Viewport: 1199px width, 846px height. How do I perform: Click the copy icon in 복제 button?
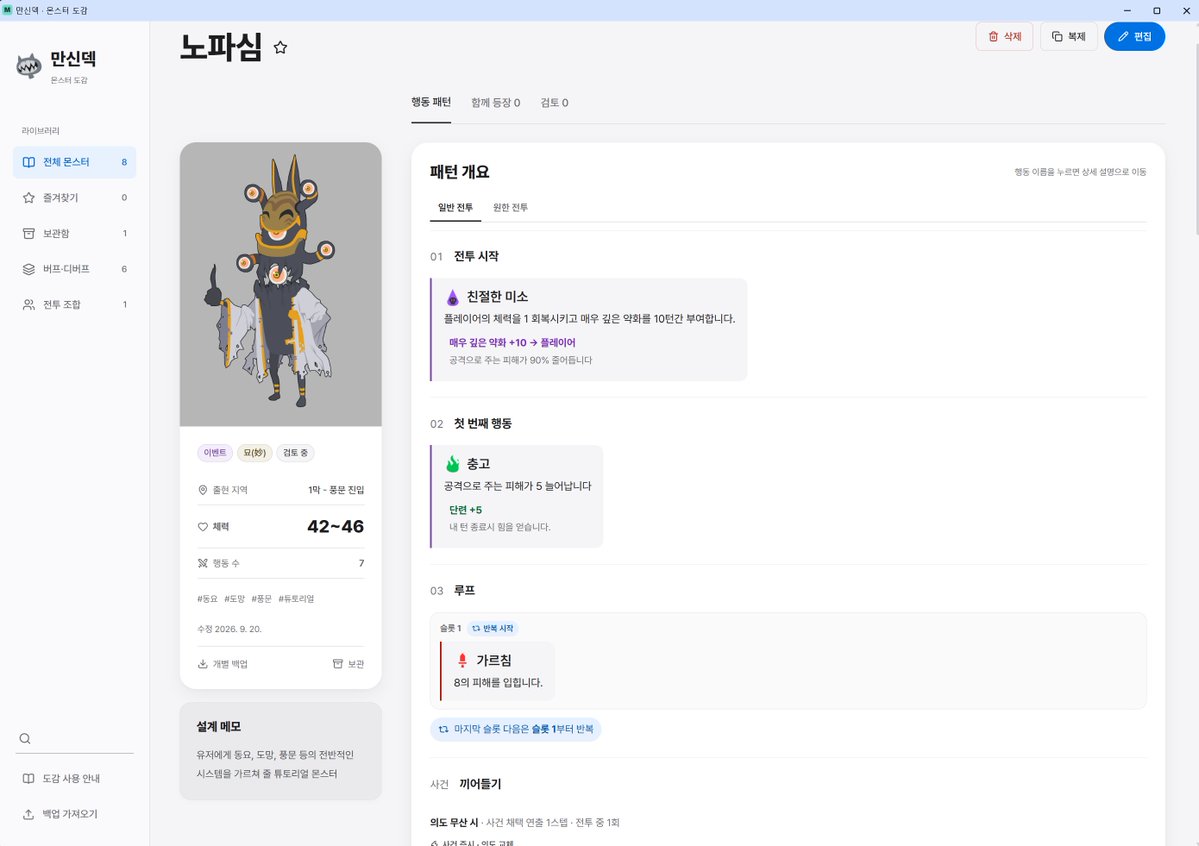click(1057, 37)
